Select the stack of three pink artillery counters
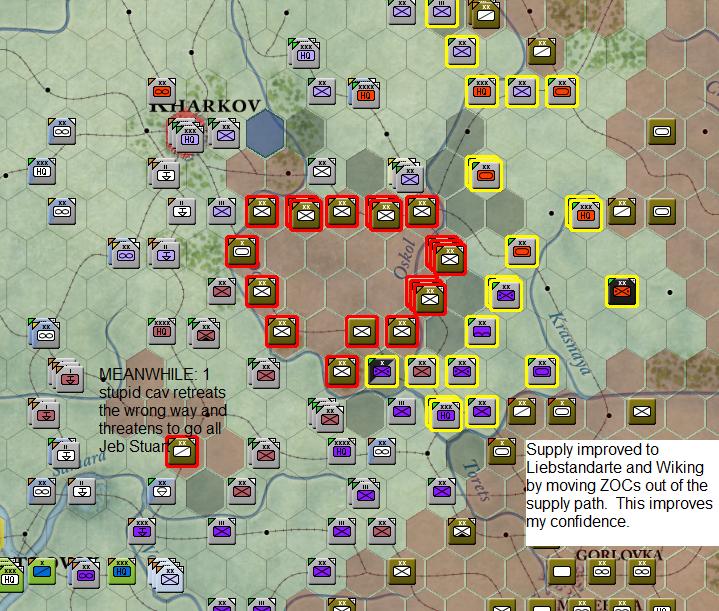 [x=68, y=376]
